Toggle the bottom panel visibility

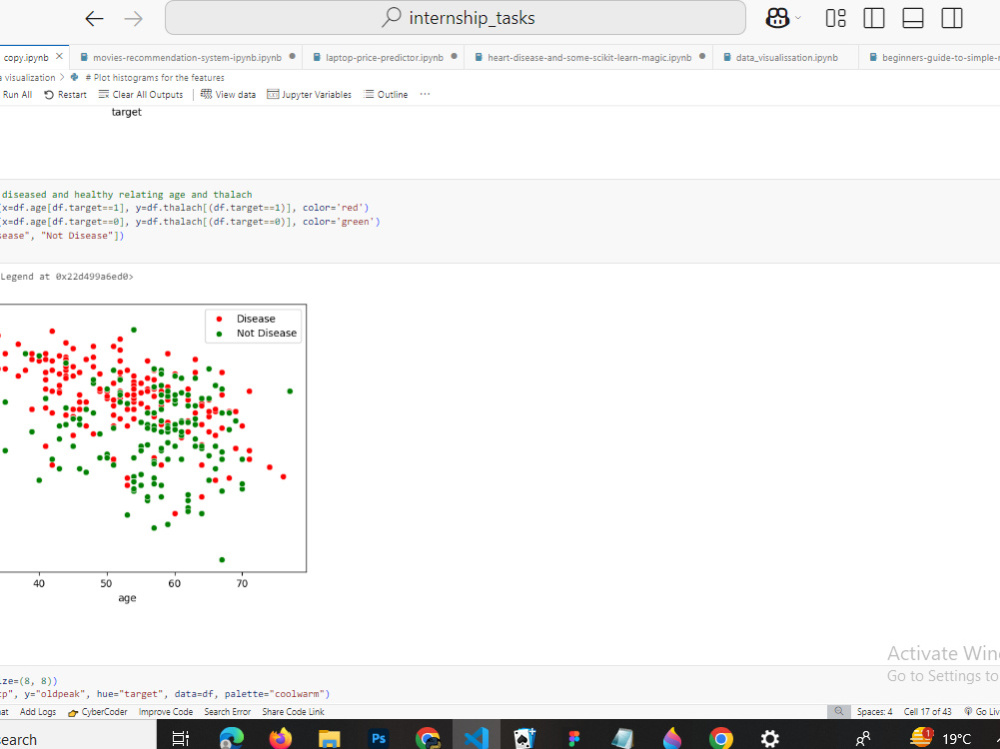point(913,18)
